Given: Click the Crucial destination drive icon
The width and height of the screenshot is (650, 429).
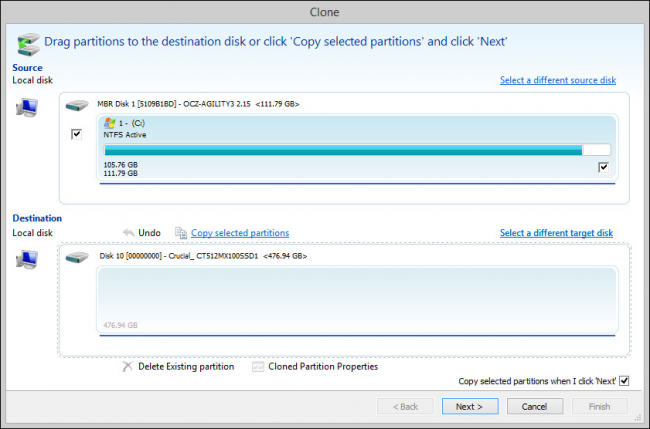Looking at the screenshot, I should click(77, 257).
